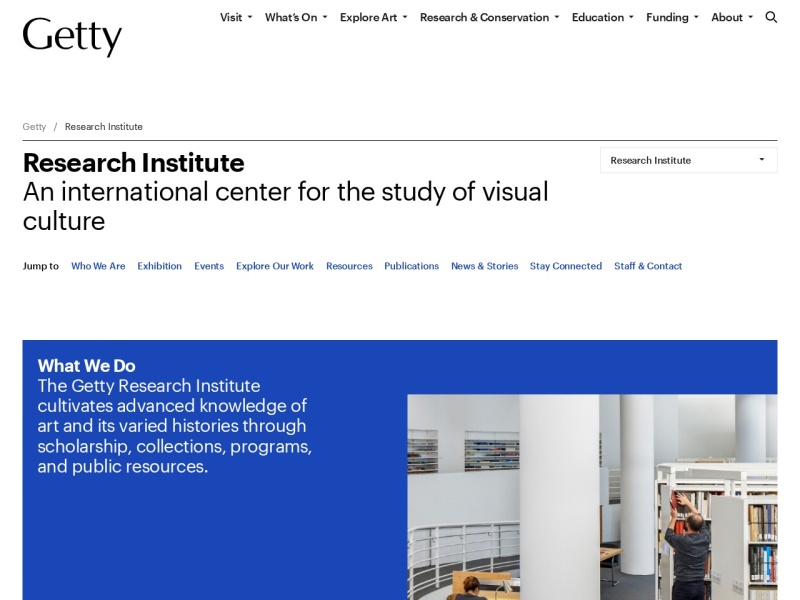
Task: Jump to Events section
Action: [209, 266]
